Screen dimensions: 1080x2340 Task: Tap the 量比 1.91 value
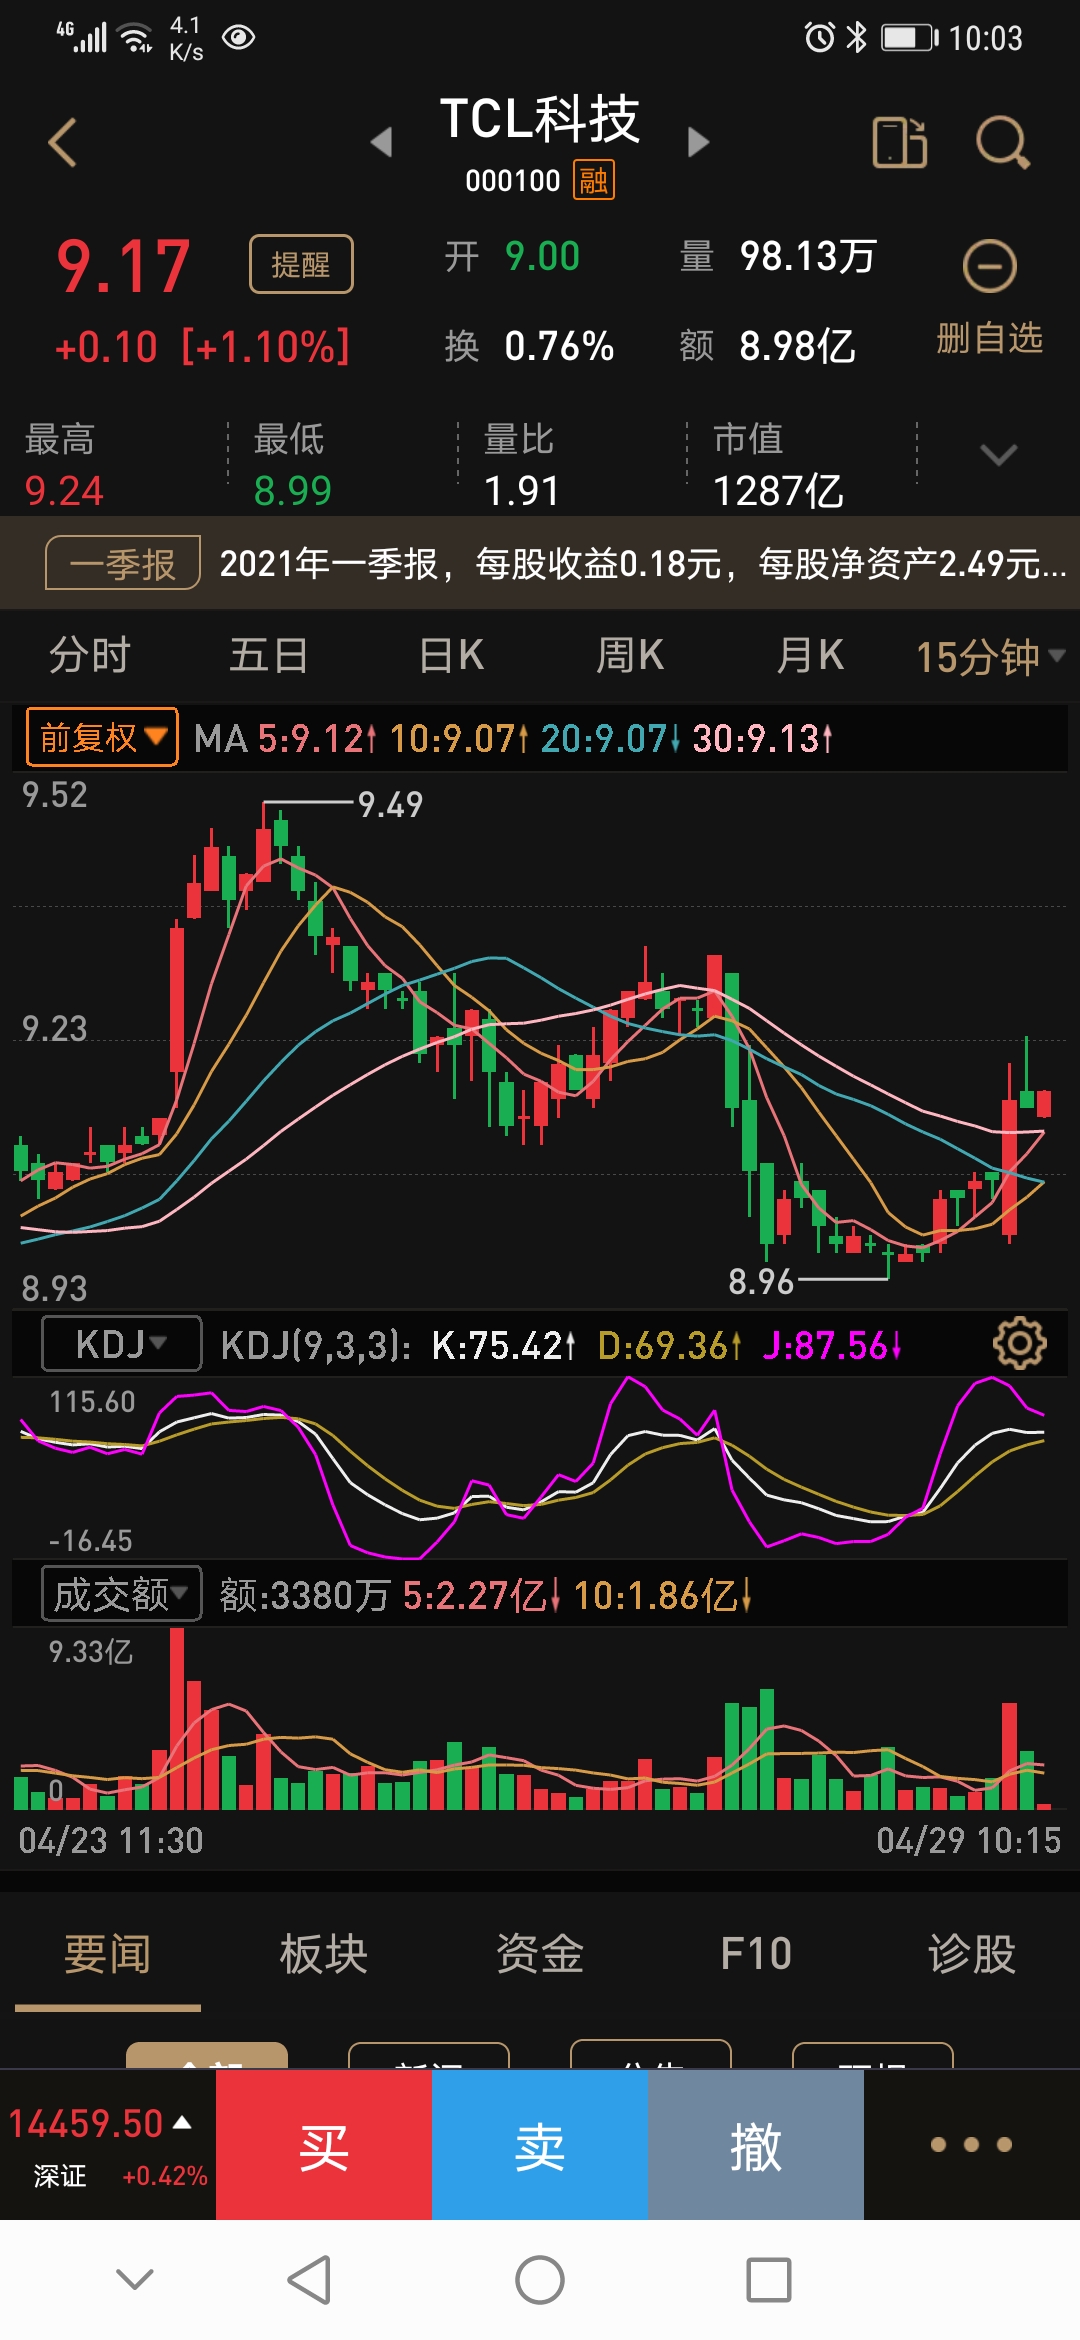[521, 490]
